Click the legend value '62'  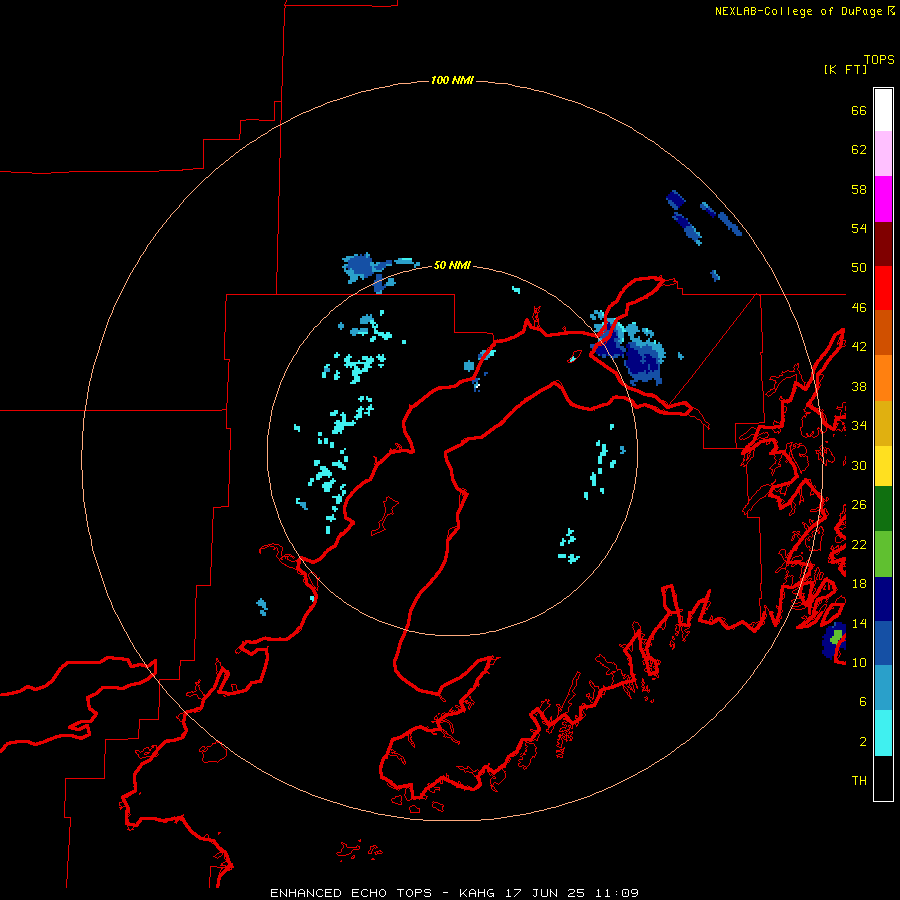(859, 150)
